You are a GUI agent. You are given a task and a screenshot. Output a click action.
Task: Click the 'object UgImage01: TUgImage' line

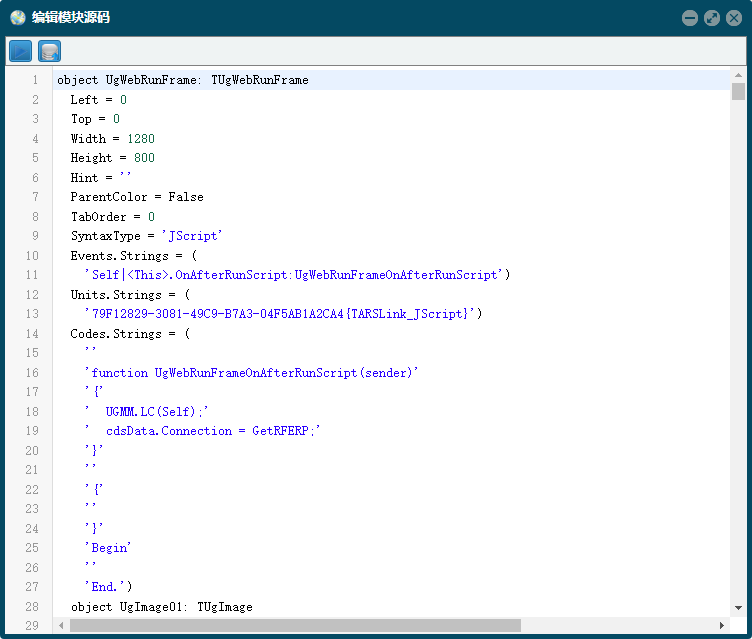(x=162, y=607)
